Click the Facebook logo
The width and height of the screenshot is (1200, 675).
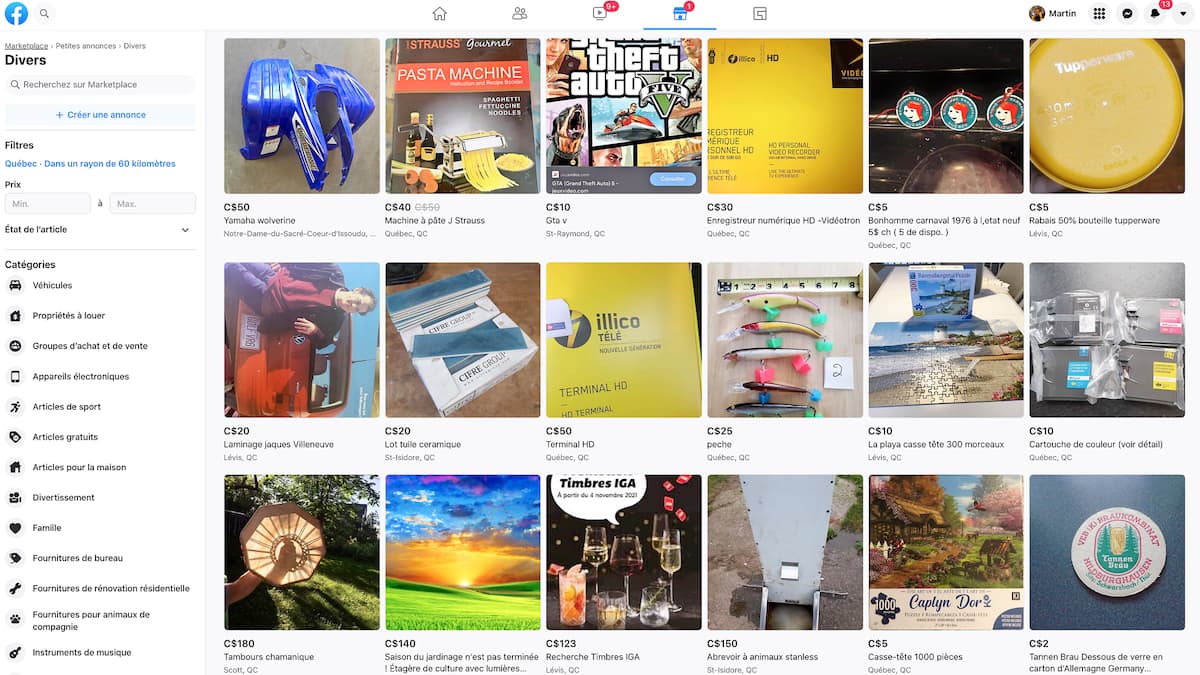coord(16,14)
